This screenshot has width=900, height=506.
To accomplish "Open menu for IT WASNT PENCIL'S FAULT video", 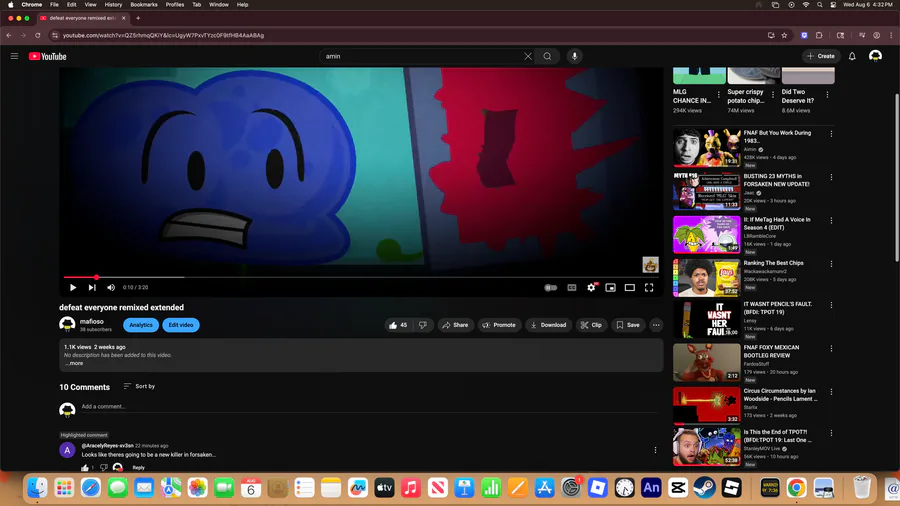I will [x=831, y=305].
